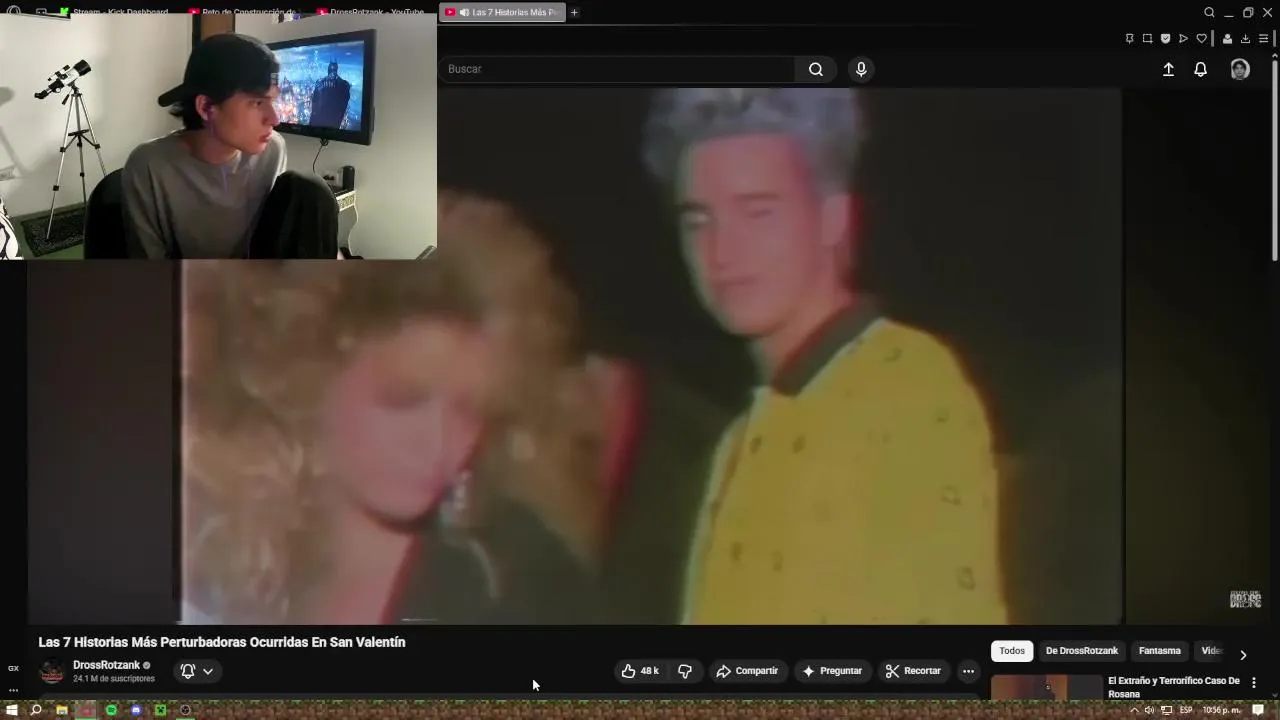The width and height of the screenshot is (1280, 720).
Task: Click the browser tab search magnifier
Action: tap(1209, 12)
